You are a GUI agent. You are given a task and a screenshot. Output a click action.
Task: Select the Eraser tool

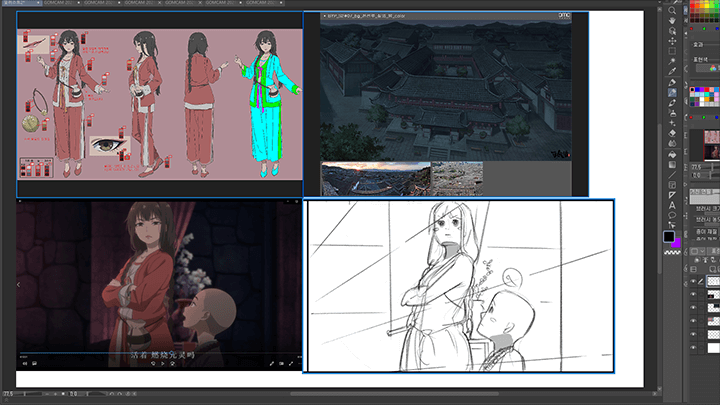[x=672, y=133]
